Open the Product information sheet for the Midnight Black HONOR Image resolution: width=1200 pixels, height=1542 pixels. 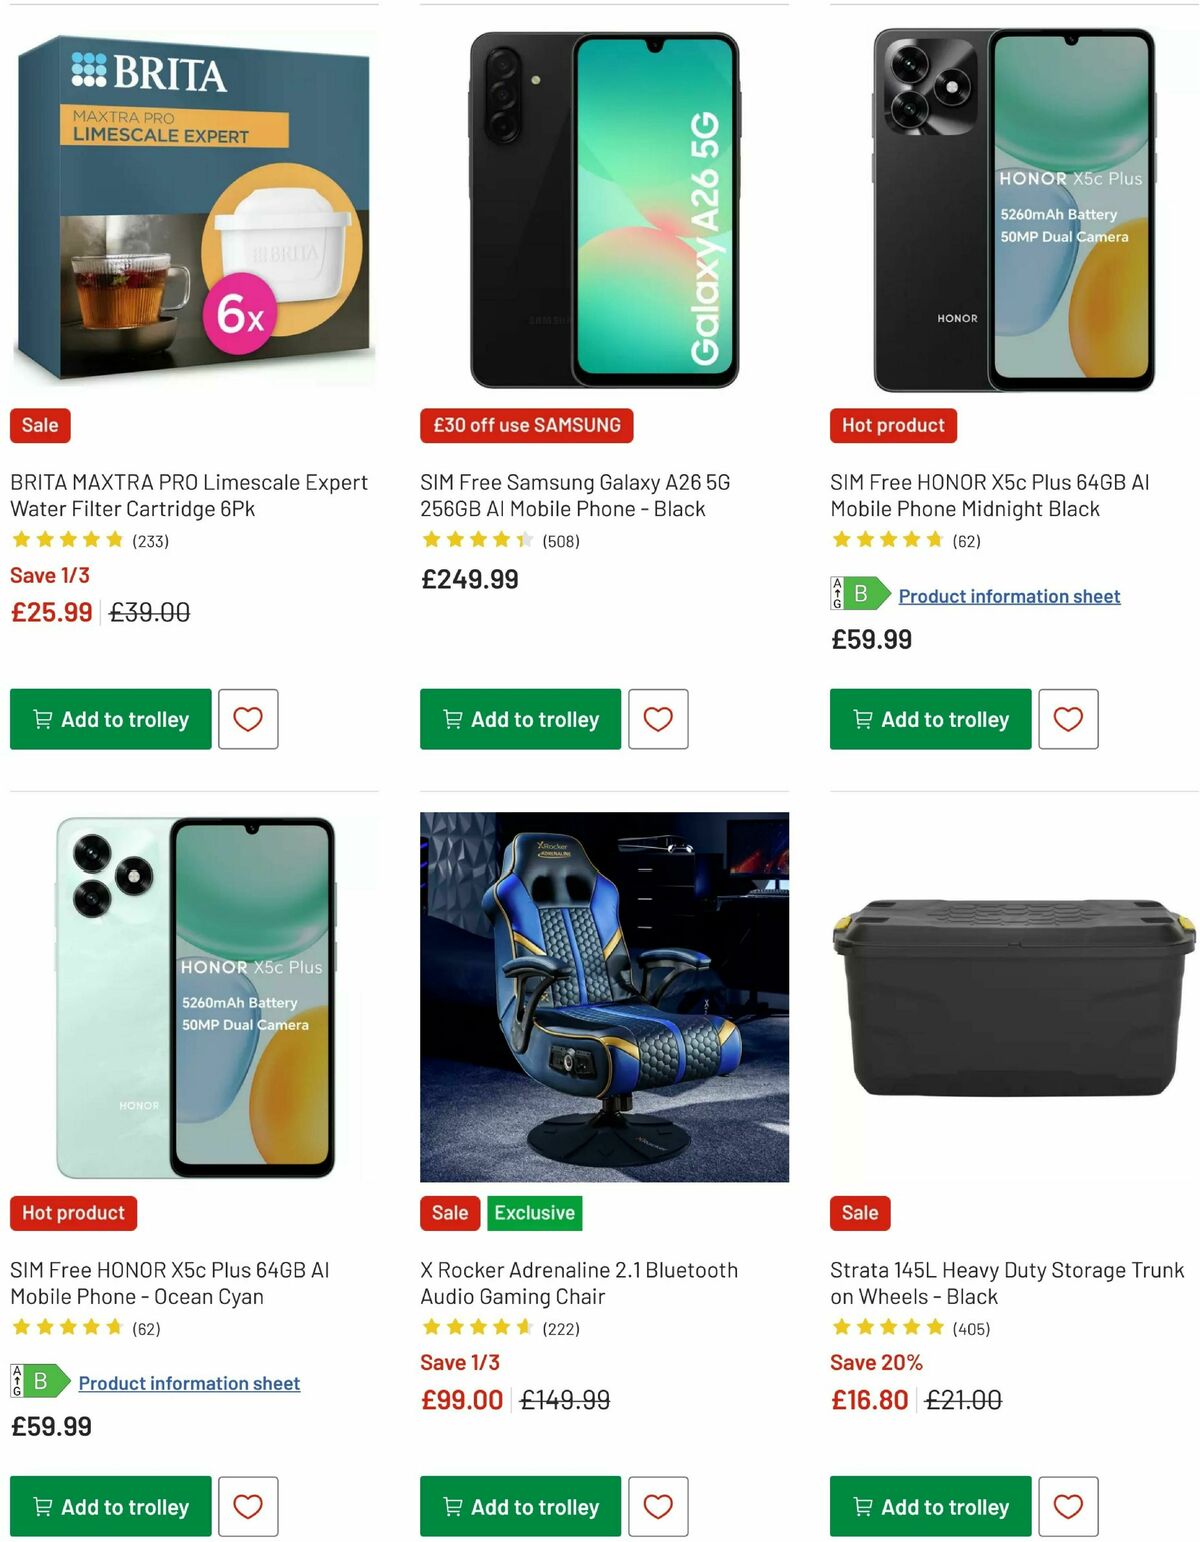1009,596
